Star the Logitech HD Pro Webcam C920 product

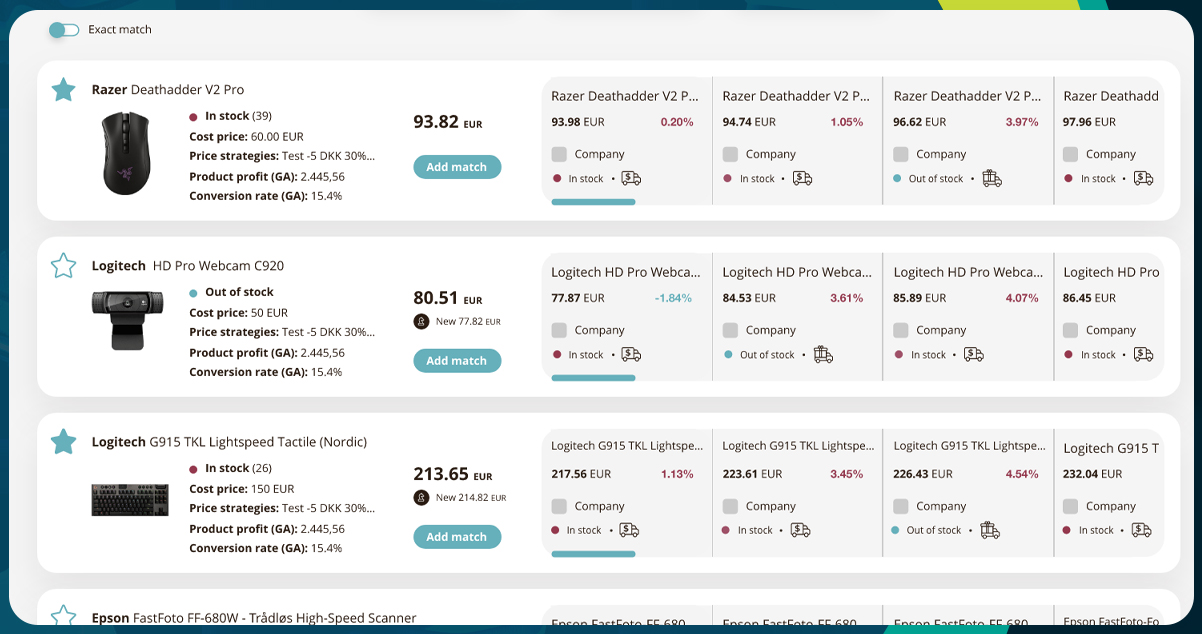(x=63, y=266)
